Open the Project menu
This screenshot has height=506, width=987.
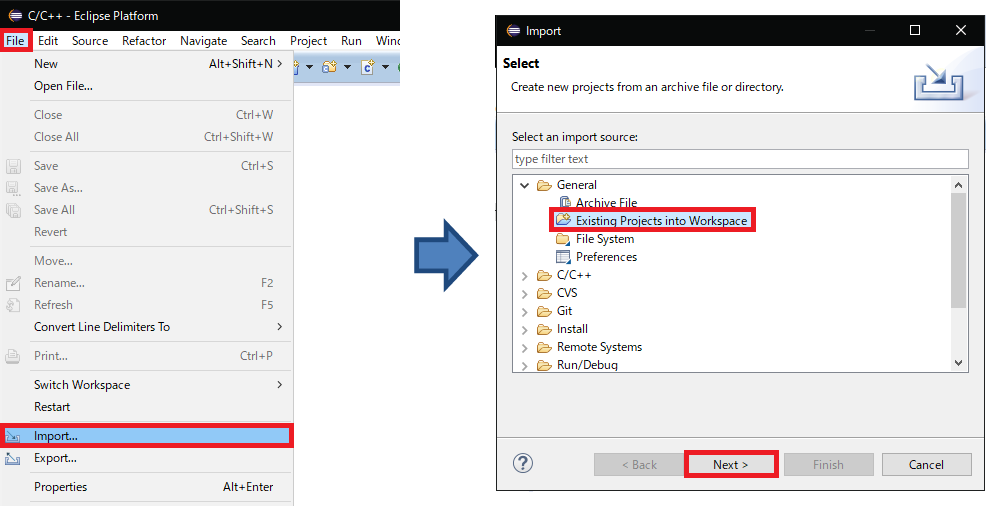click(x=308, y=41)
